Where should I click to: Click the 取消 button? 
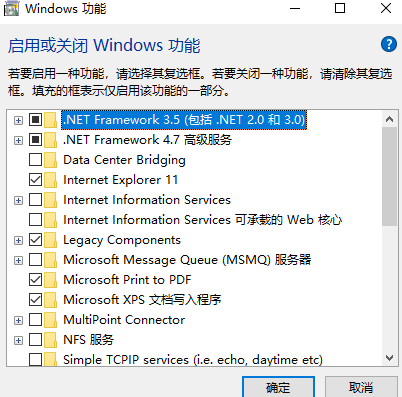point(361,387)
